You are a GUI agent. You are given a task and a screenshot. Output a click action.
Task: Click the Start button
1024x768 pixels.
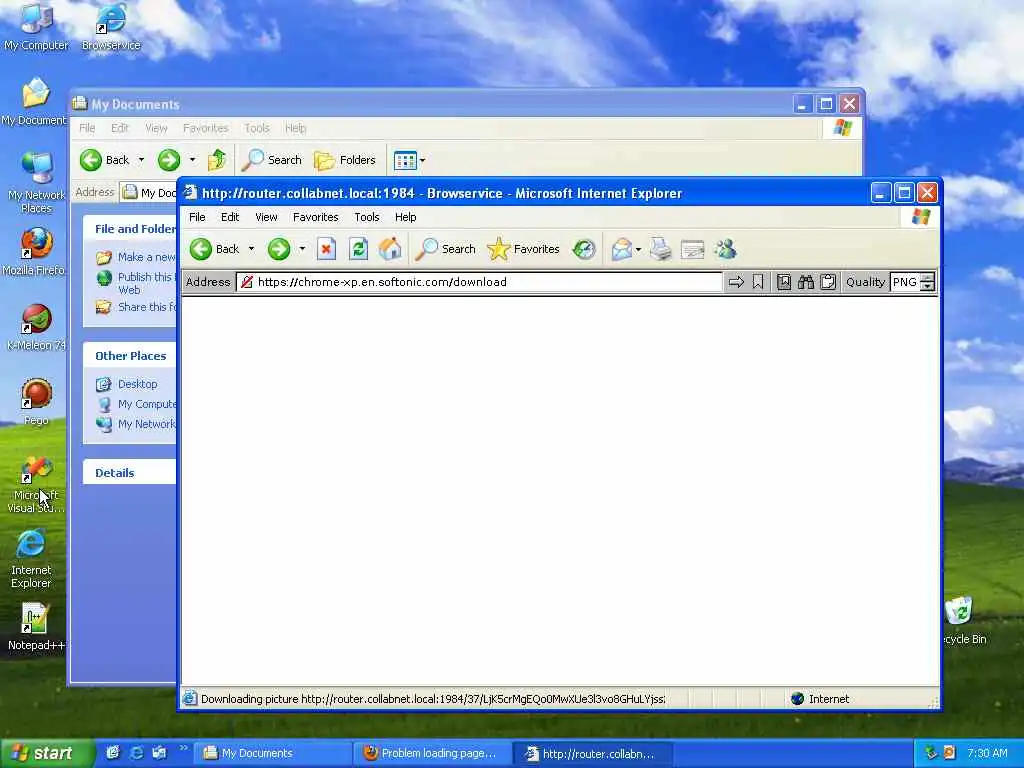(x=46, y=753)
